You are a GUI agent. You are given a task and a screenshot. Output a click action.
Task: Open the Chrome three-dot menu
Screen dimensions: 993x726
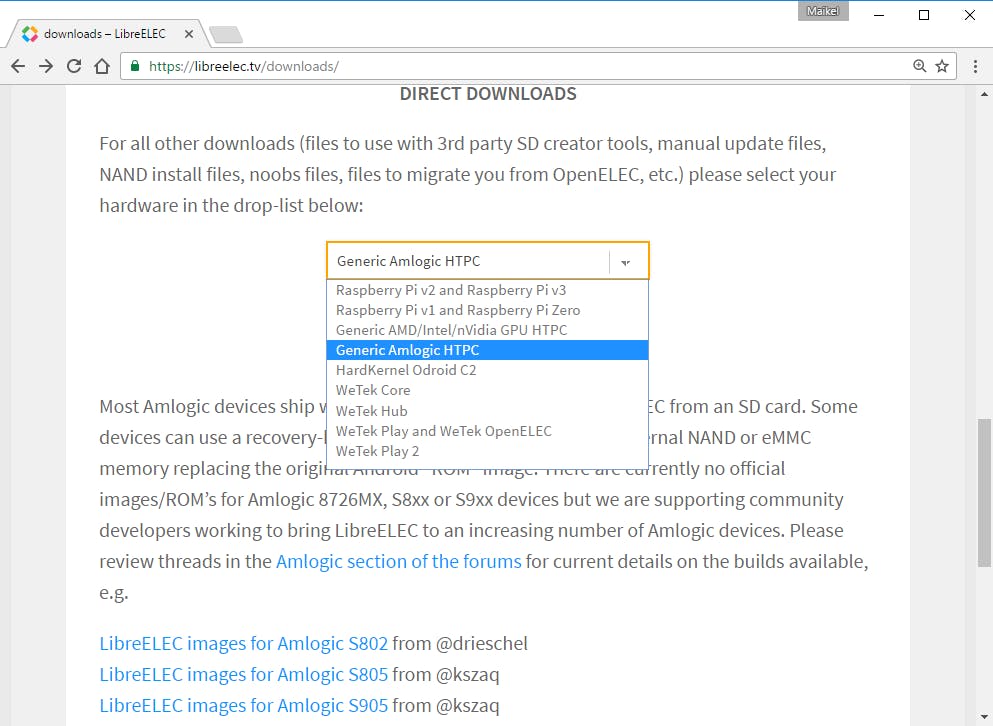pyautogui.click(x=975, y=66)
